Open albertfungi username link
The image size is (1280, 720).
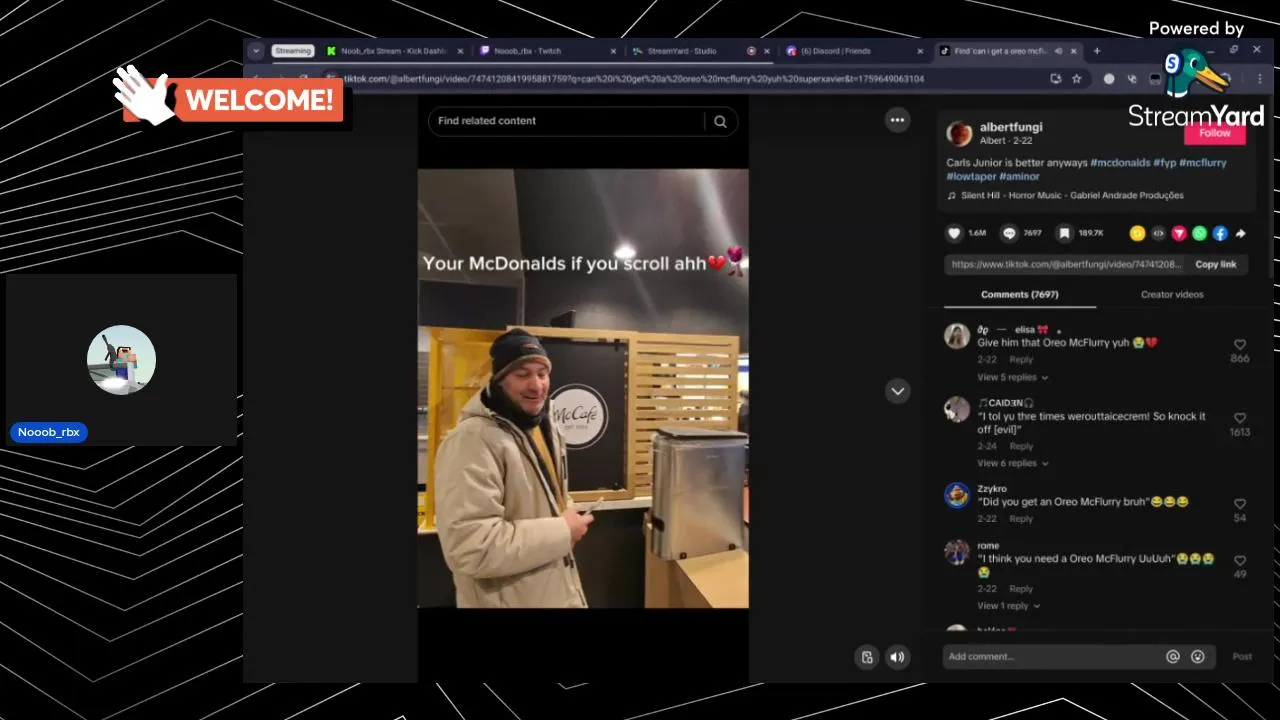tap(1011, 127)
